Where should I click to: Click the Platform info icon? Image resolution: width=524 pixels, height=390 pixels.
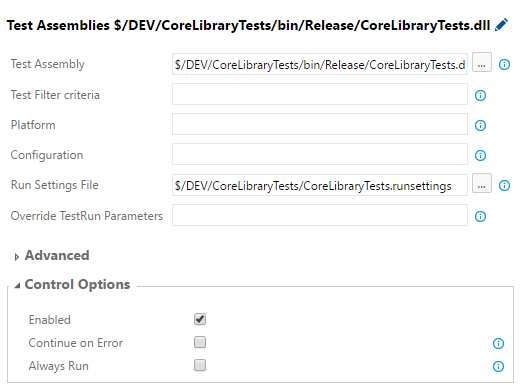[480, 126]
